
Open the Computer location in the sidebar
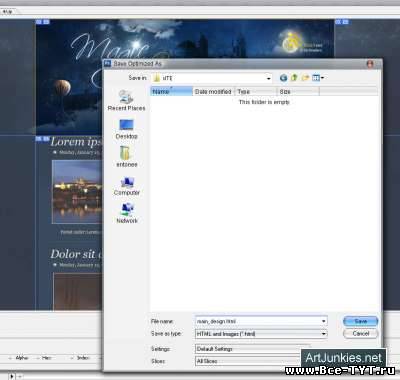127,186
